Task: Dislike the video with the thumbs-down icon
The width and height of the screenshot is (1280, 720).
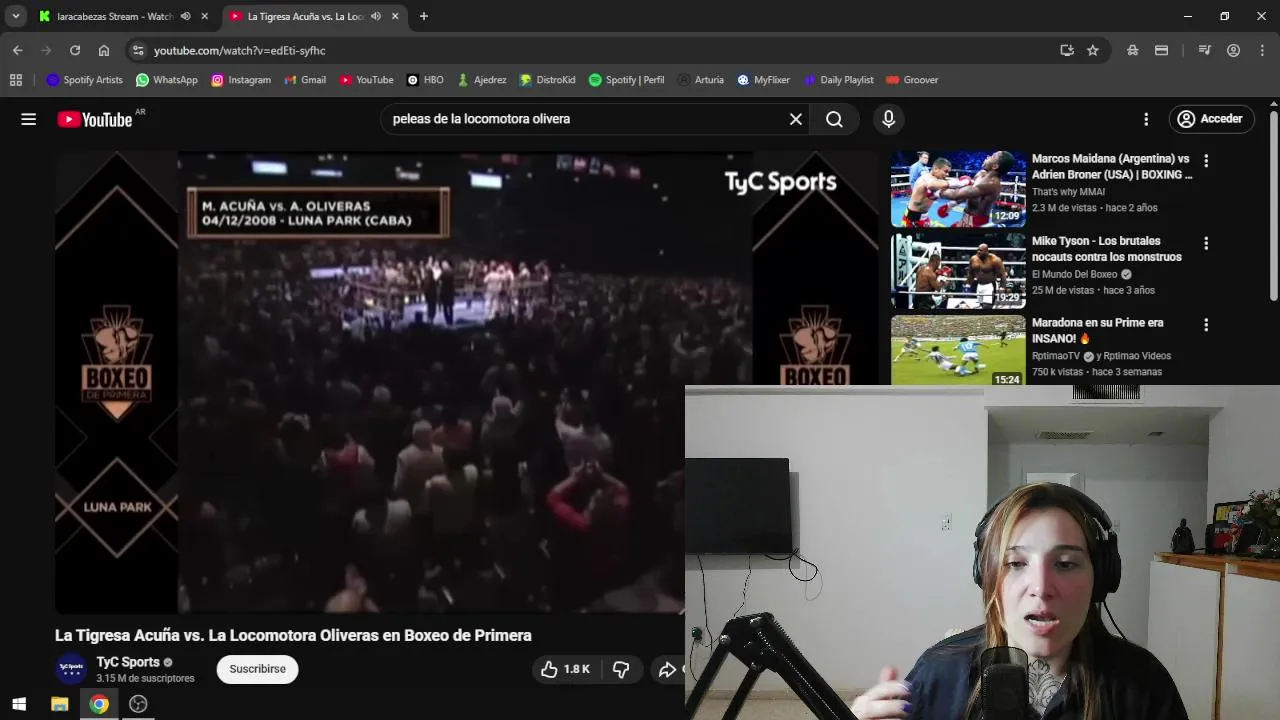Action: (x=621, y=669)
